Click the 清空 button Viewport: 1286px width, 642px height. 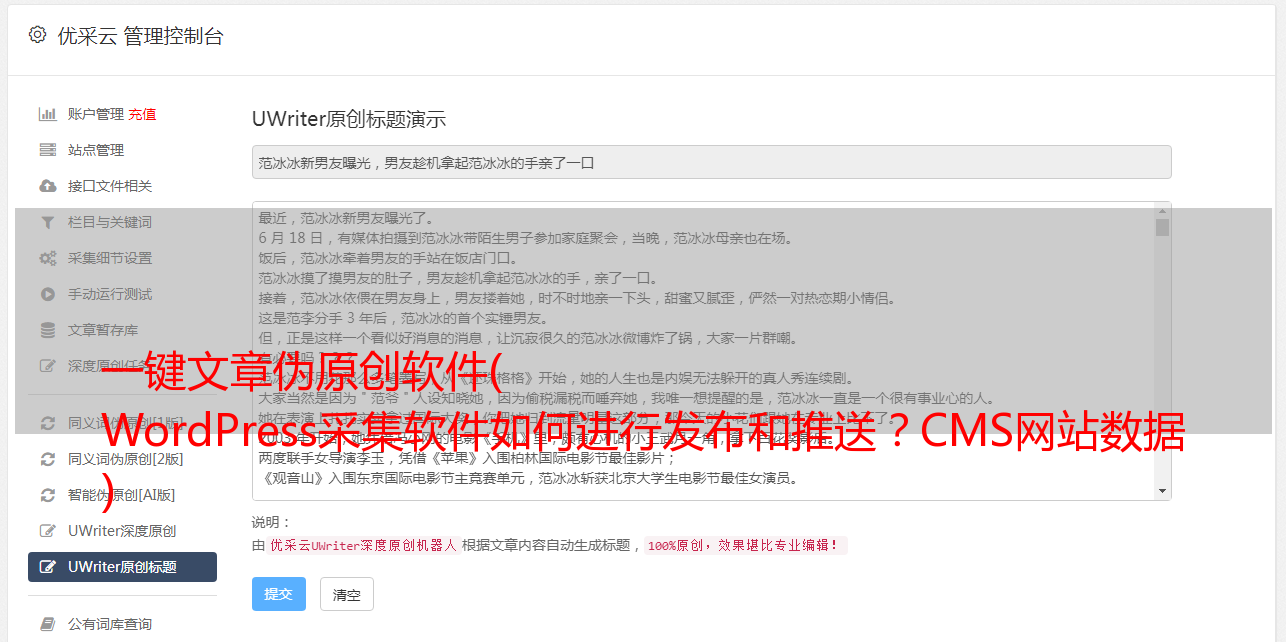[346, 594]
